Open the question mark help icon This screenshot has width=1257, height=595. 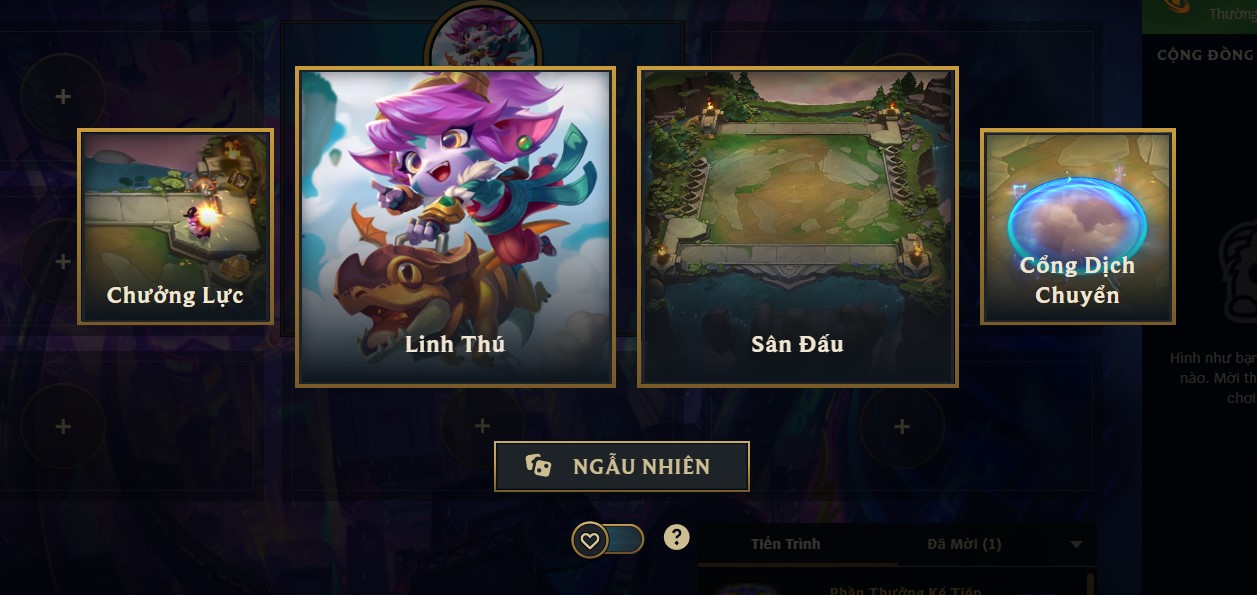677,538
